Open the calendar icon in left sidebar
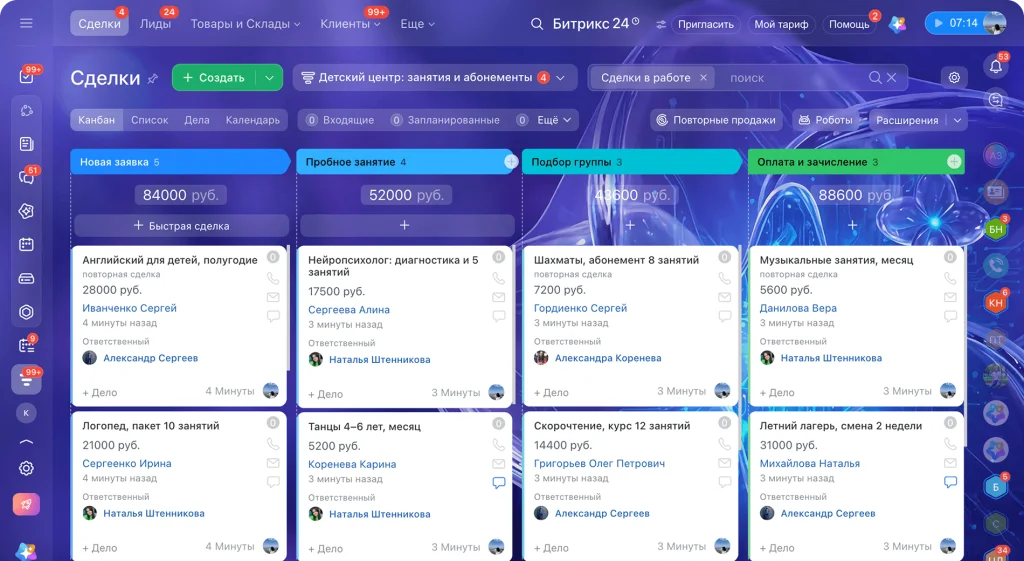Screen dimensions: 1024x561 click(x=26, y=244)
